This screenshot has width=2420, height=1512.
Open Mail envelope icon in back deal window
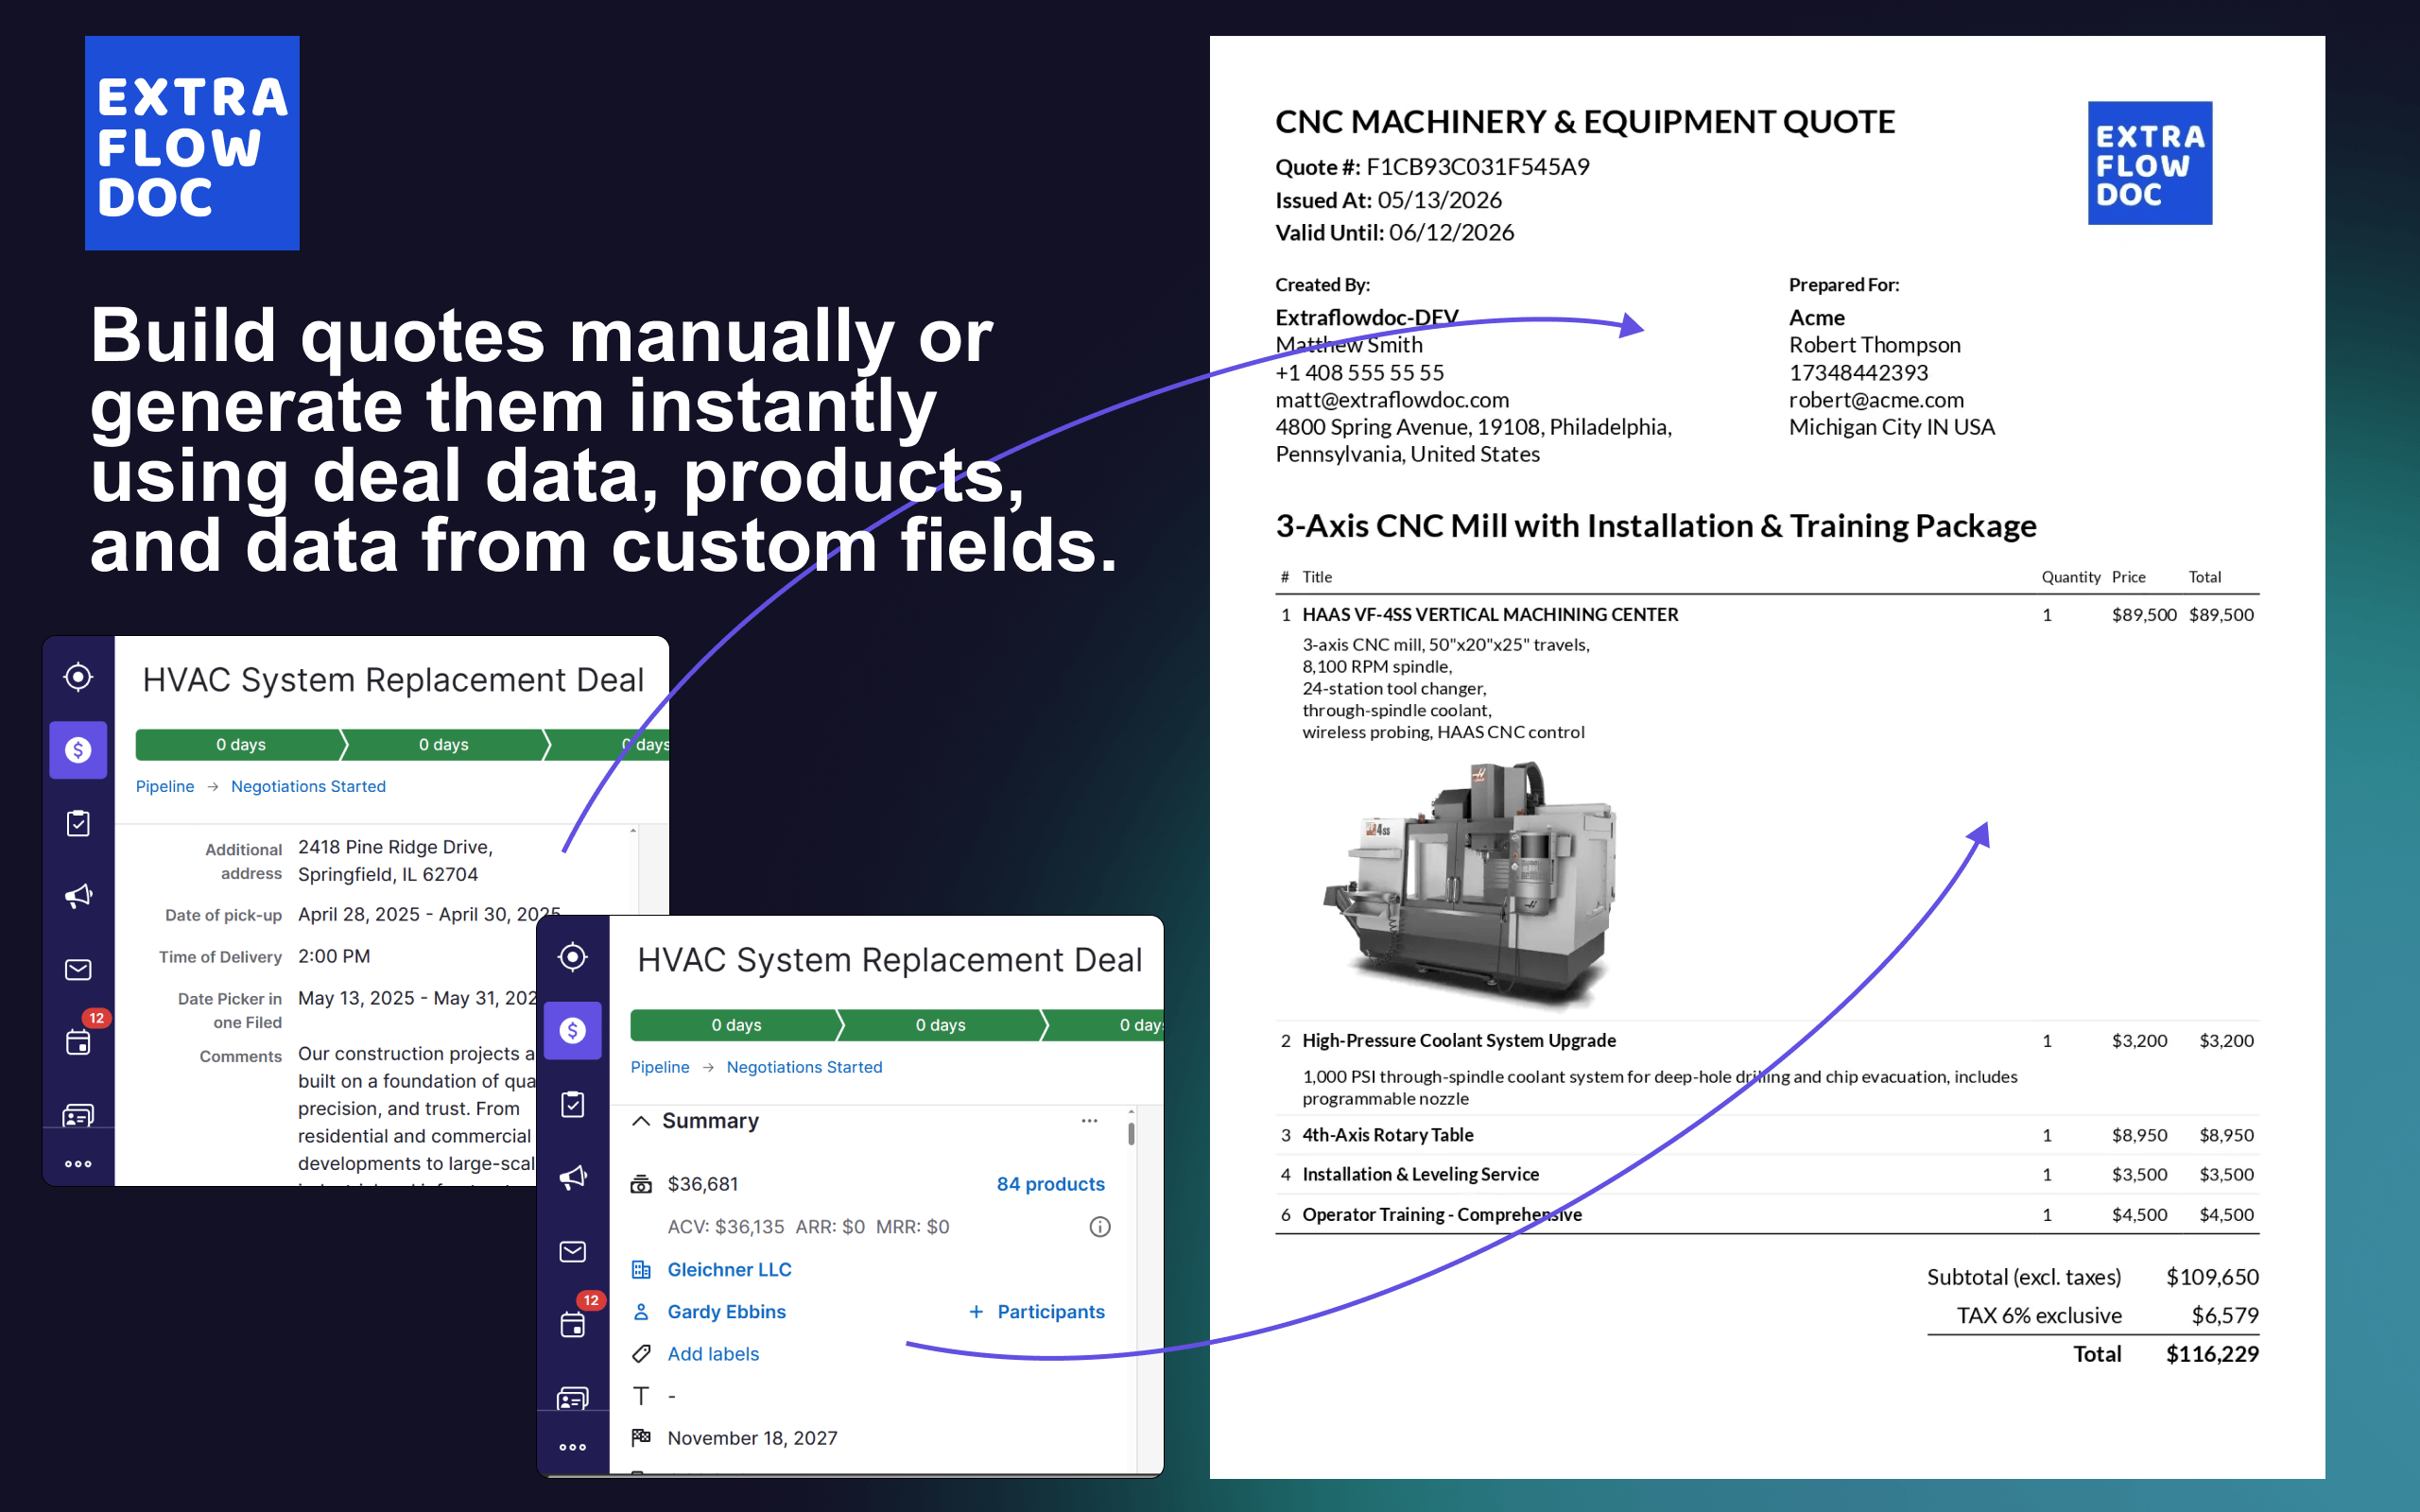tap(78, 969)
